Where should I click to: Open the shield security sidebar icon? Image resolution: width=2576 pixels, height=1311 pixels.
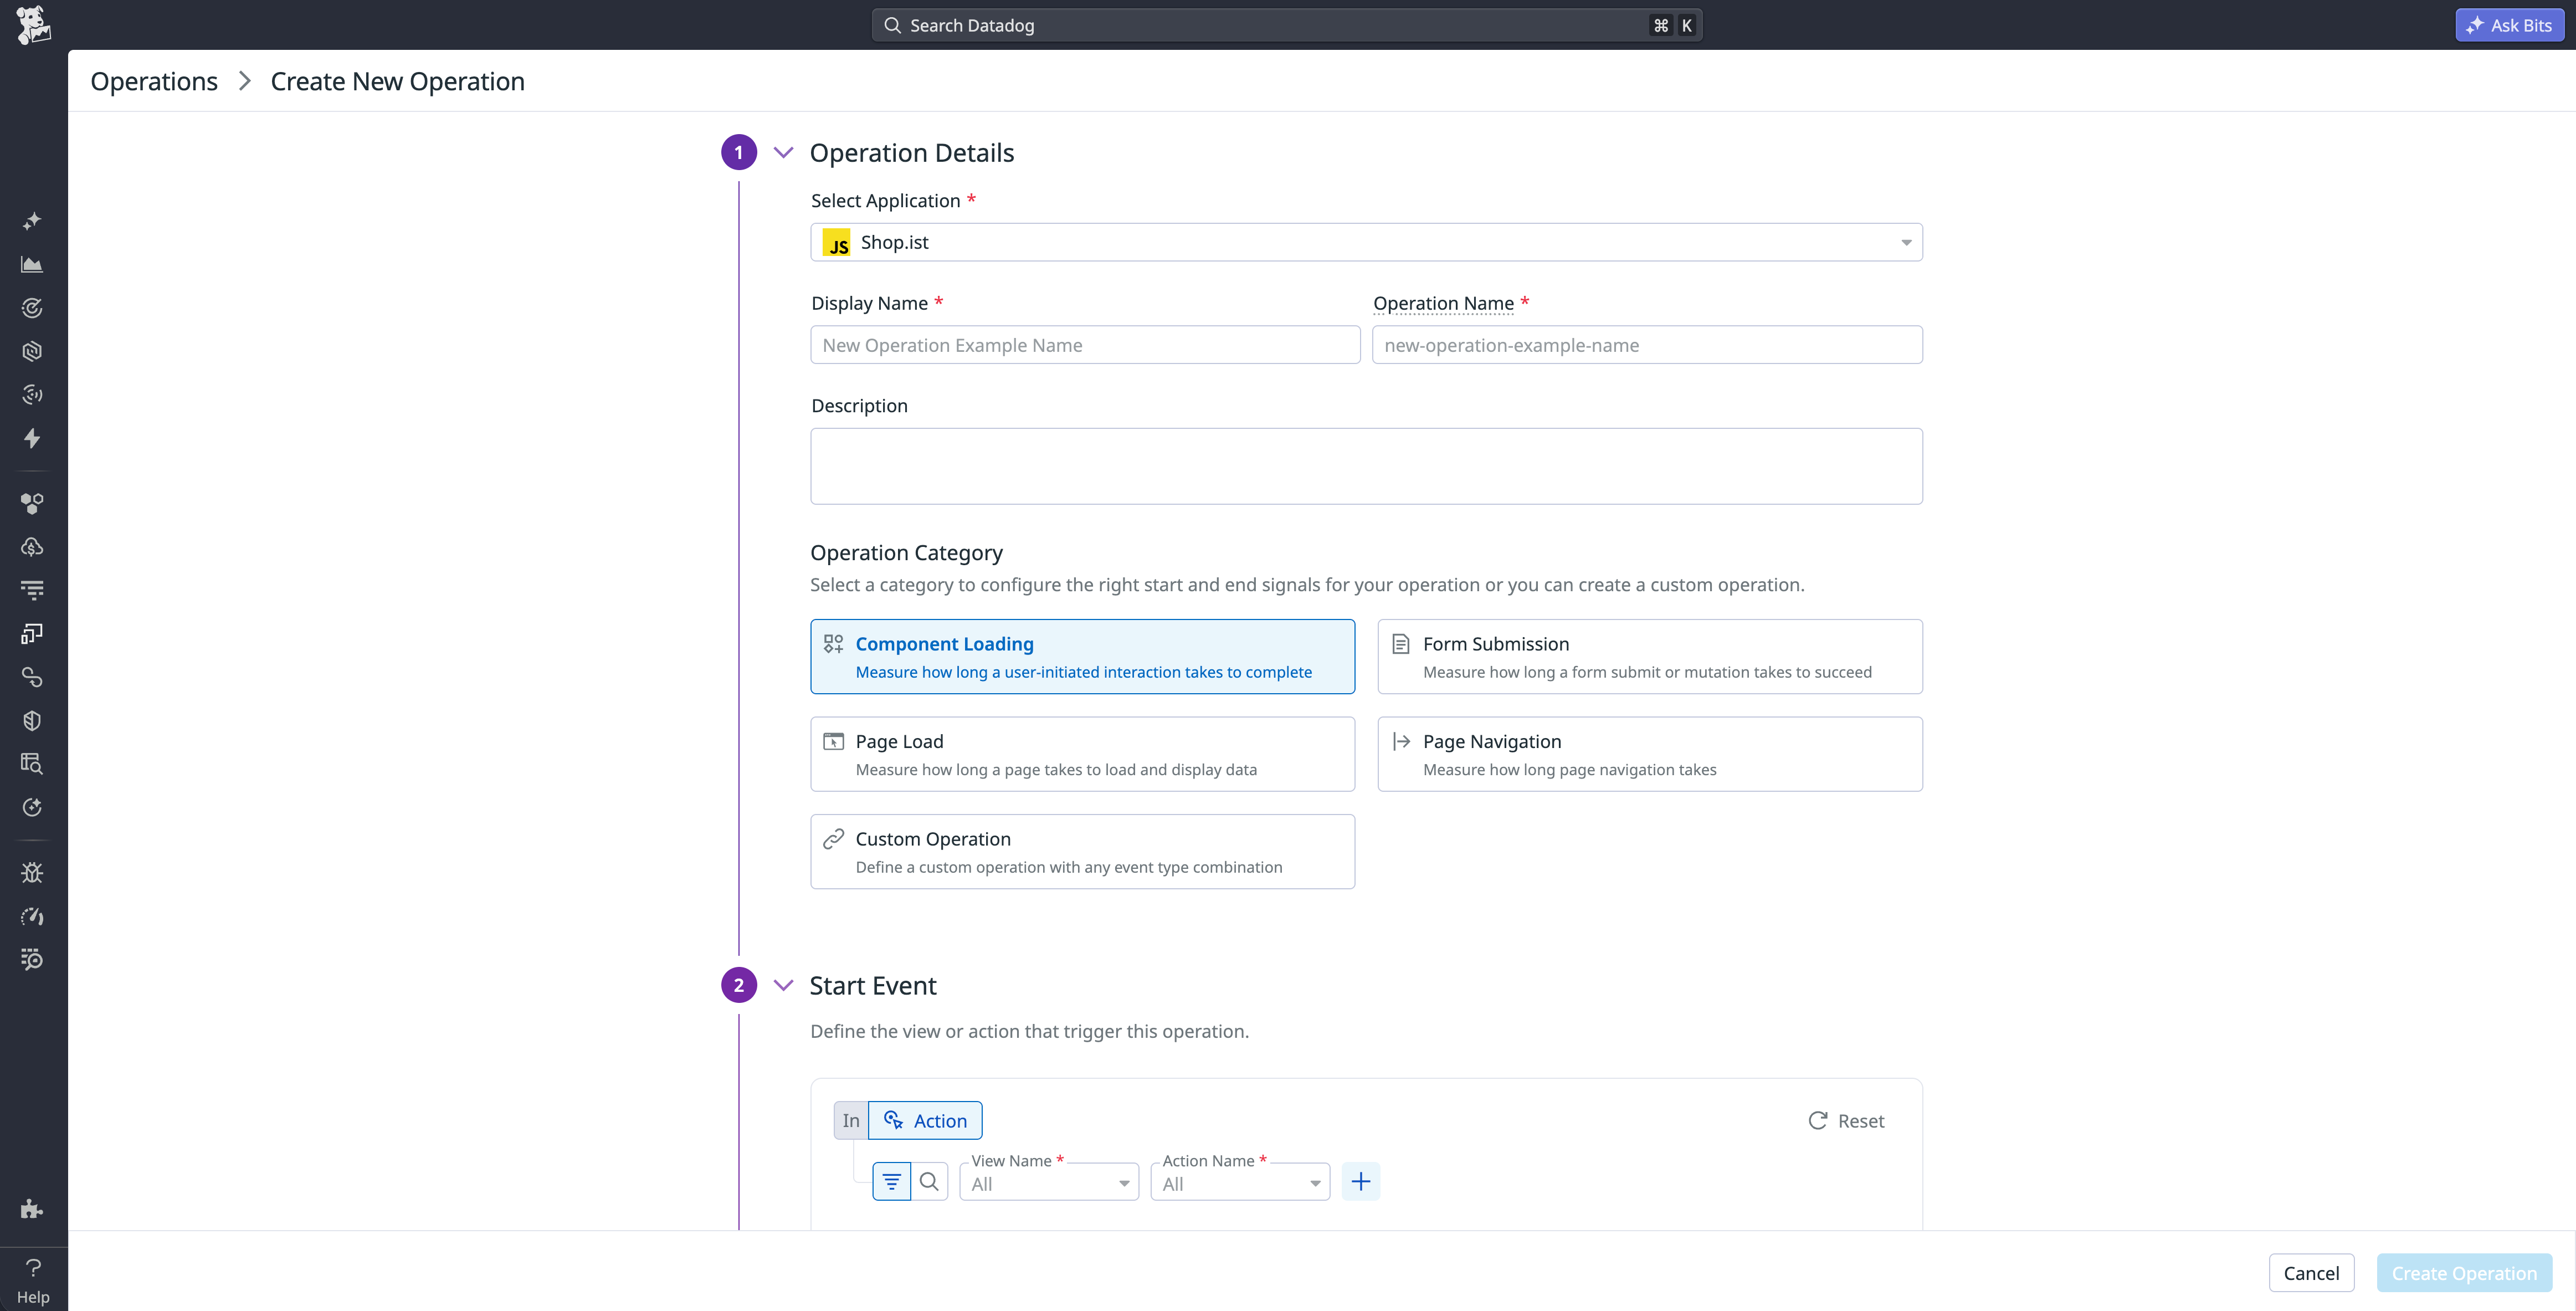tap(32, 720)
